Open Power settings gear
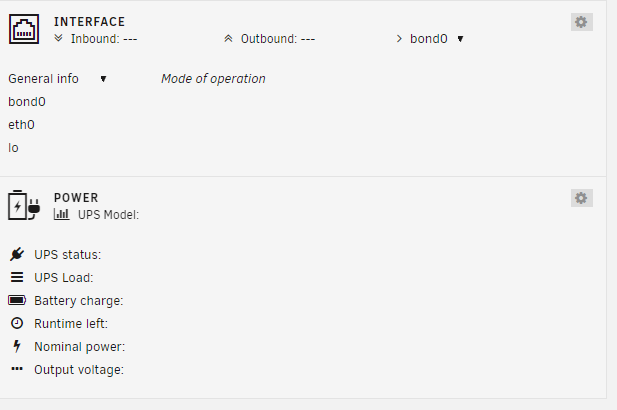Screen dimensions: 617x410 tap(582, 198)
